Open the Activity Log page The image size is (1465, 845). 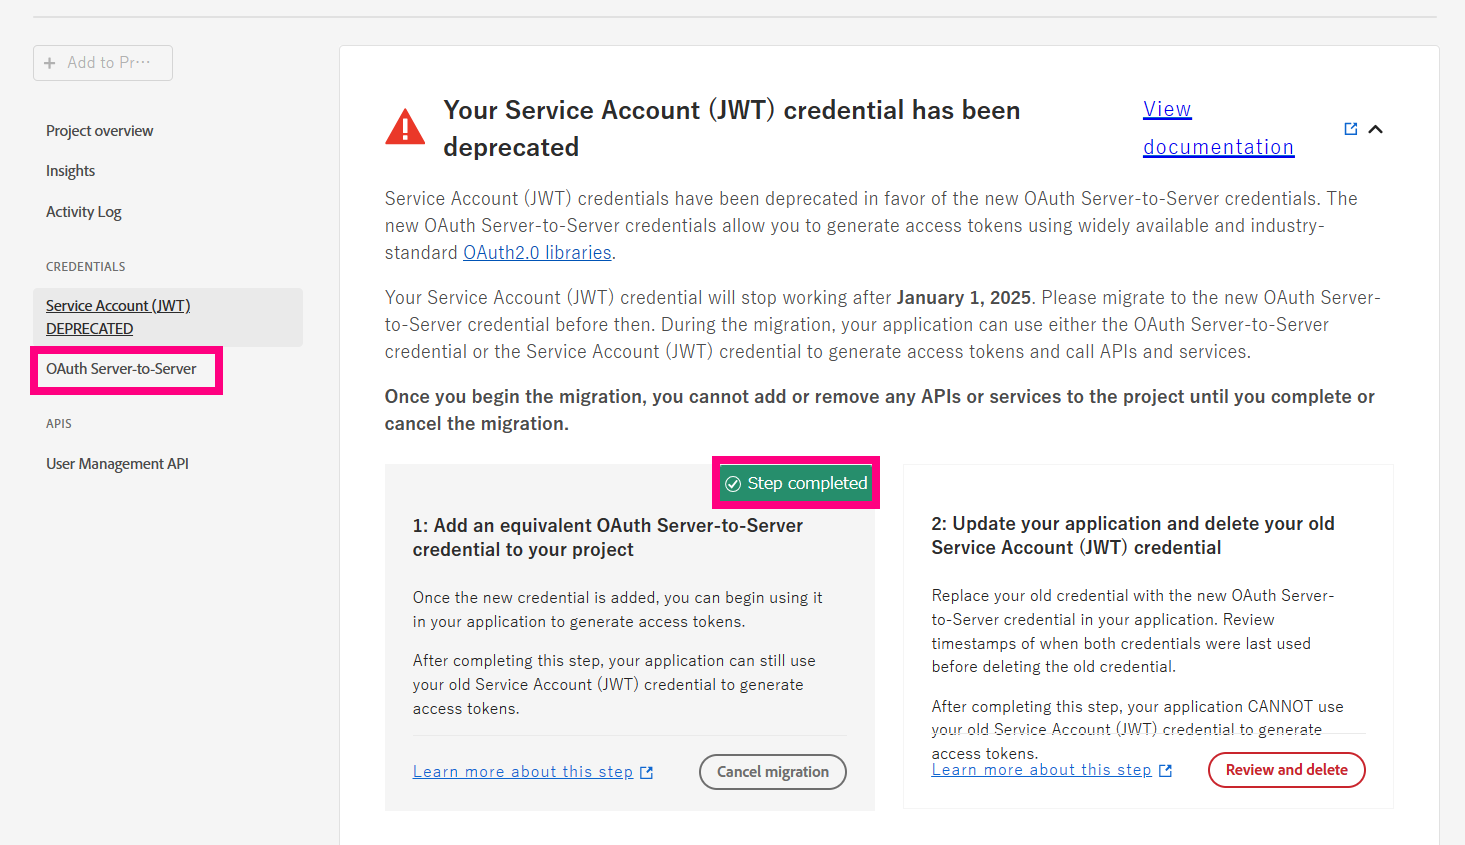point(84,212)
